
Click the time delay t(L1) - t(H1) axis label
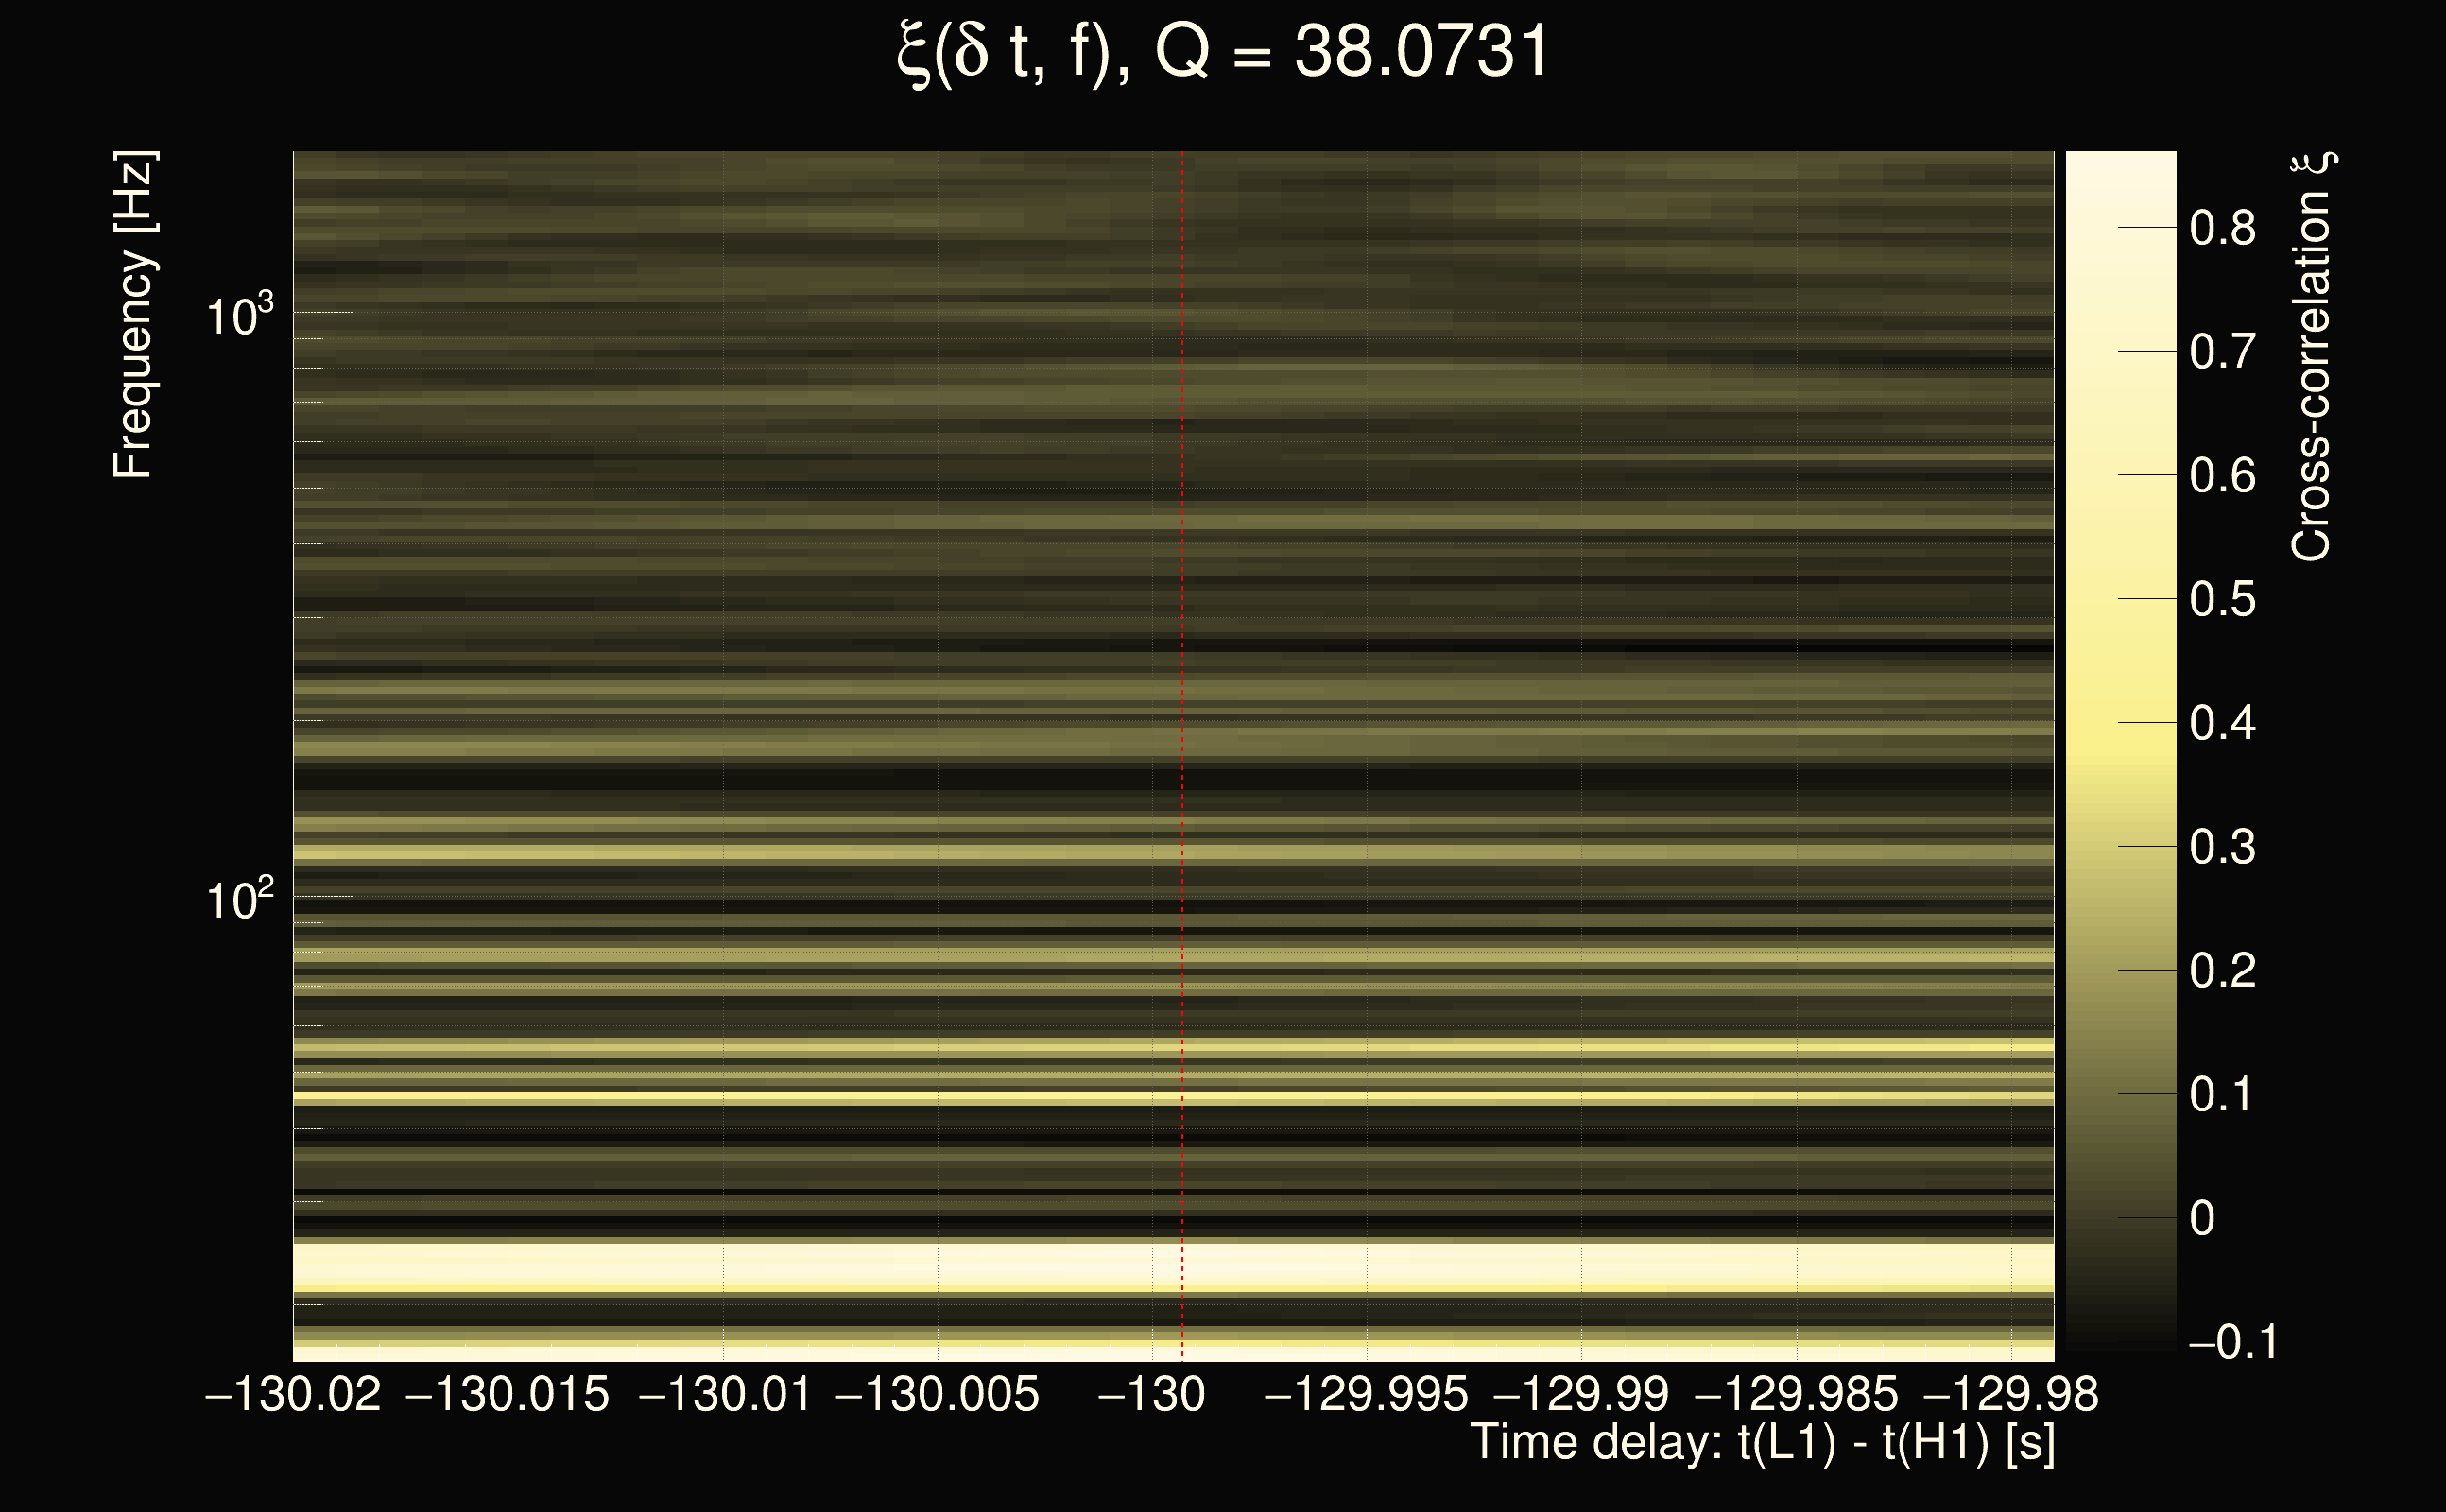tap(1762, 1443)
